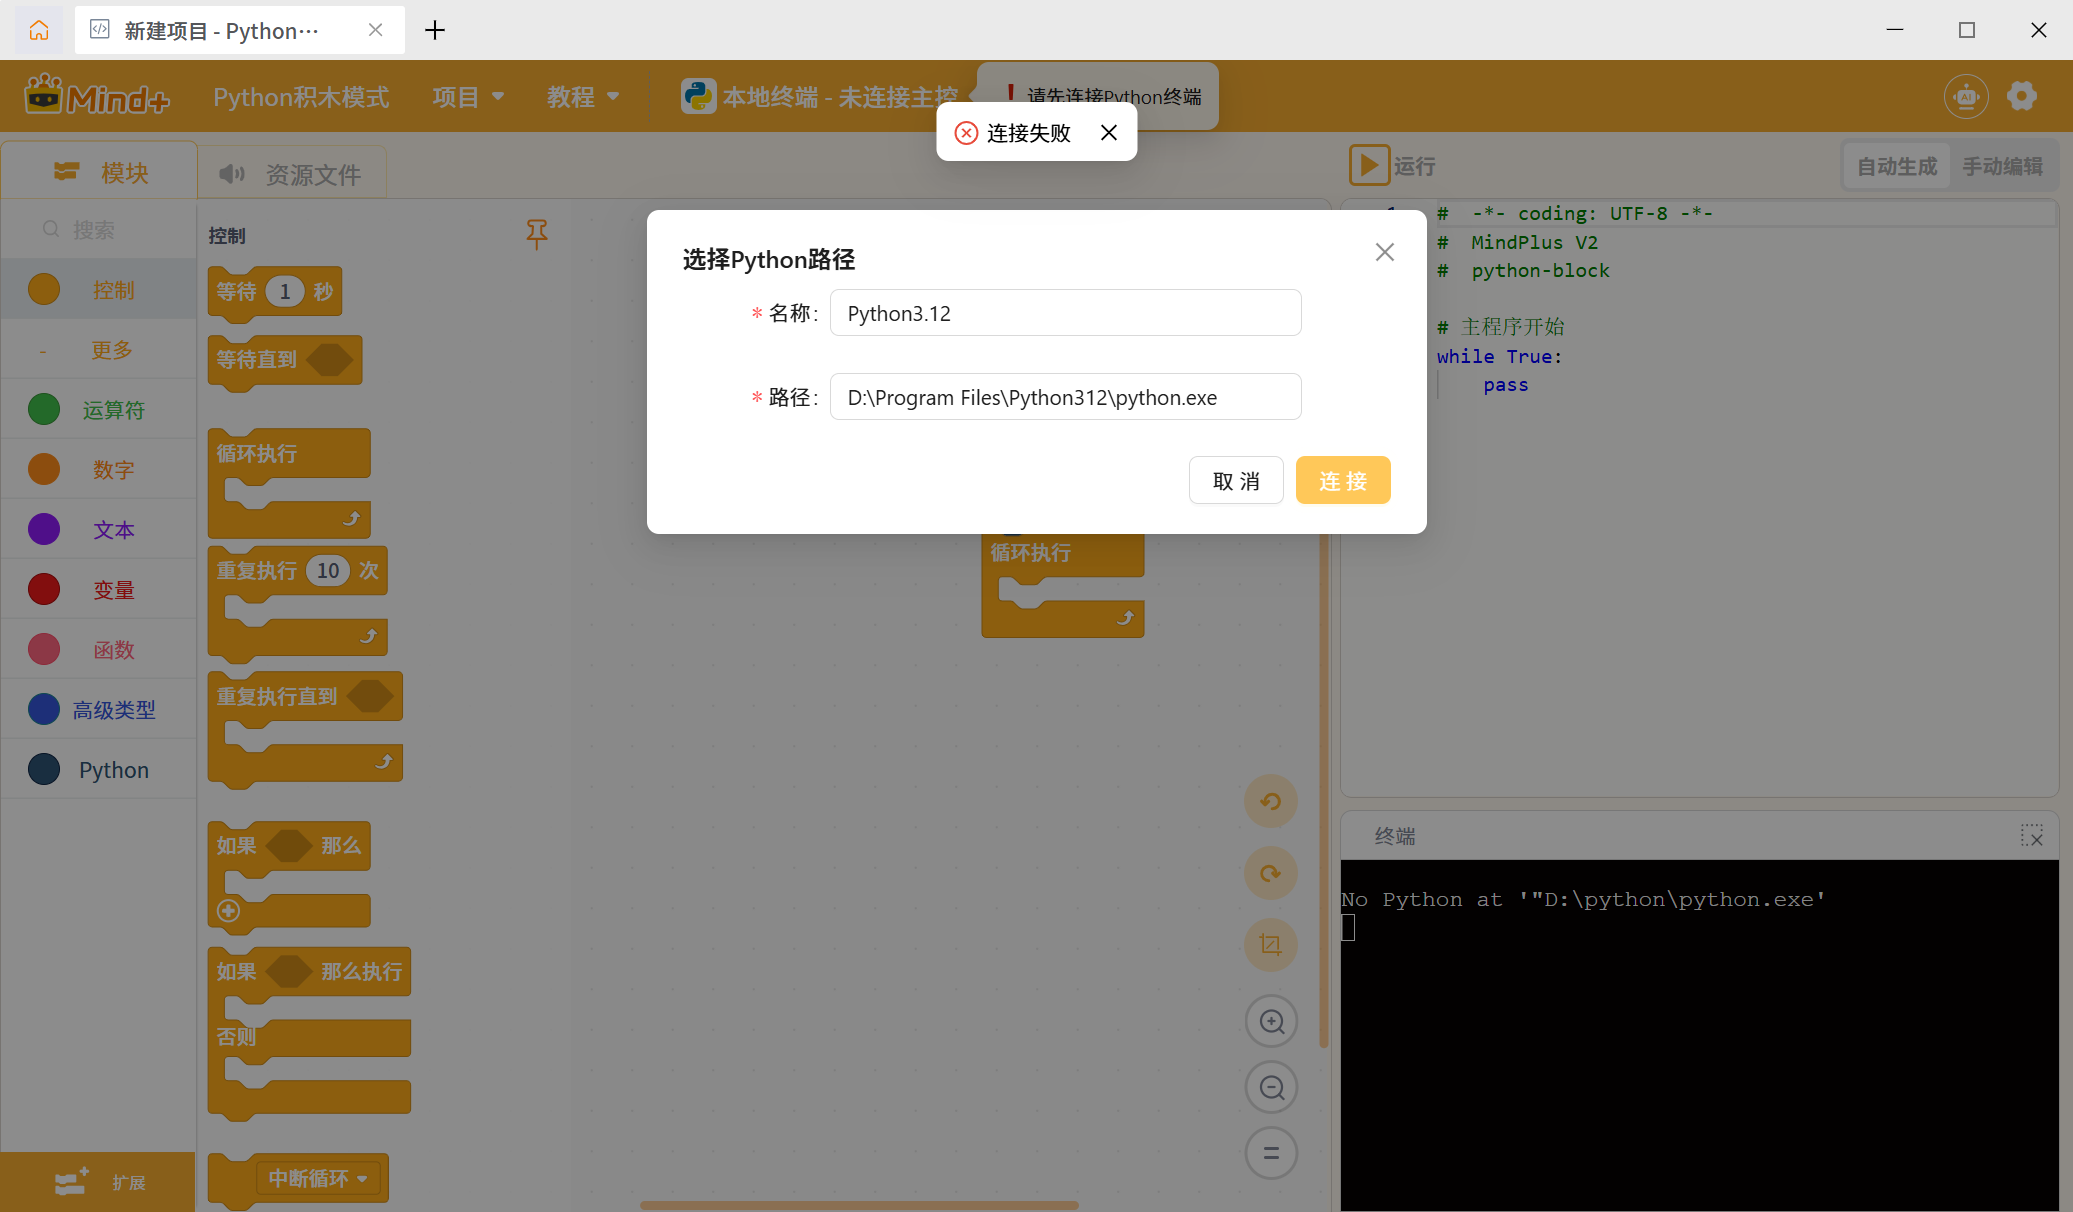Image resolution: width=2073 pixels, height=1212 pixels.
Task: Open the 项目 dropdown menu
Action: coord(467,96)
